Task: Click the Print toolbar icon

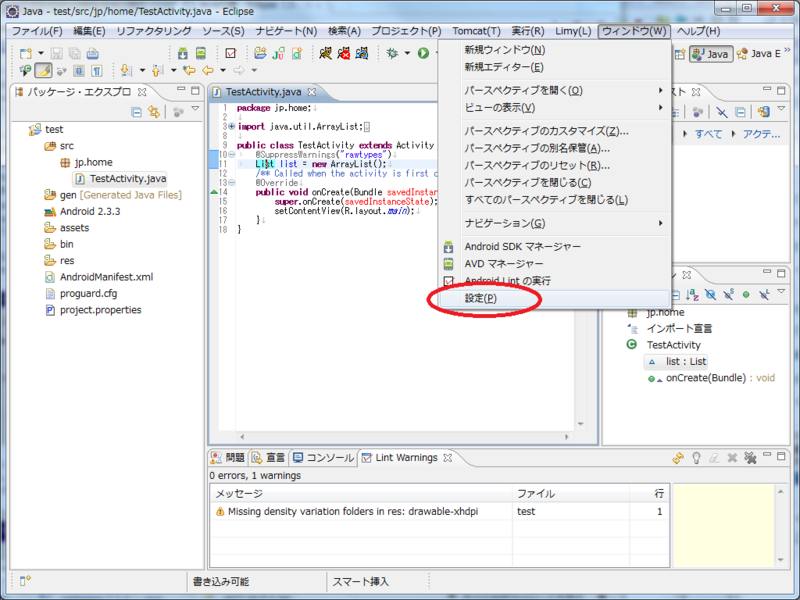Action: tap(92, 53)
